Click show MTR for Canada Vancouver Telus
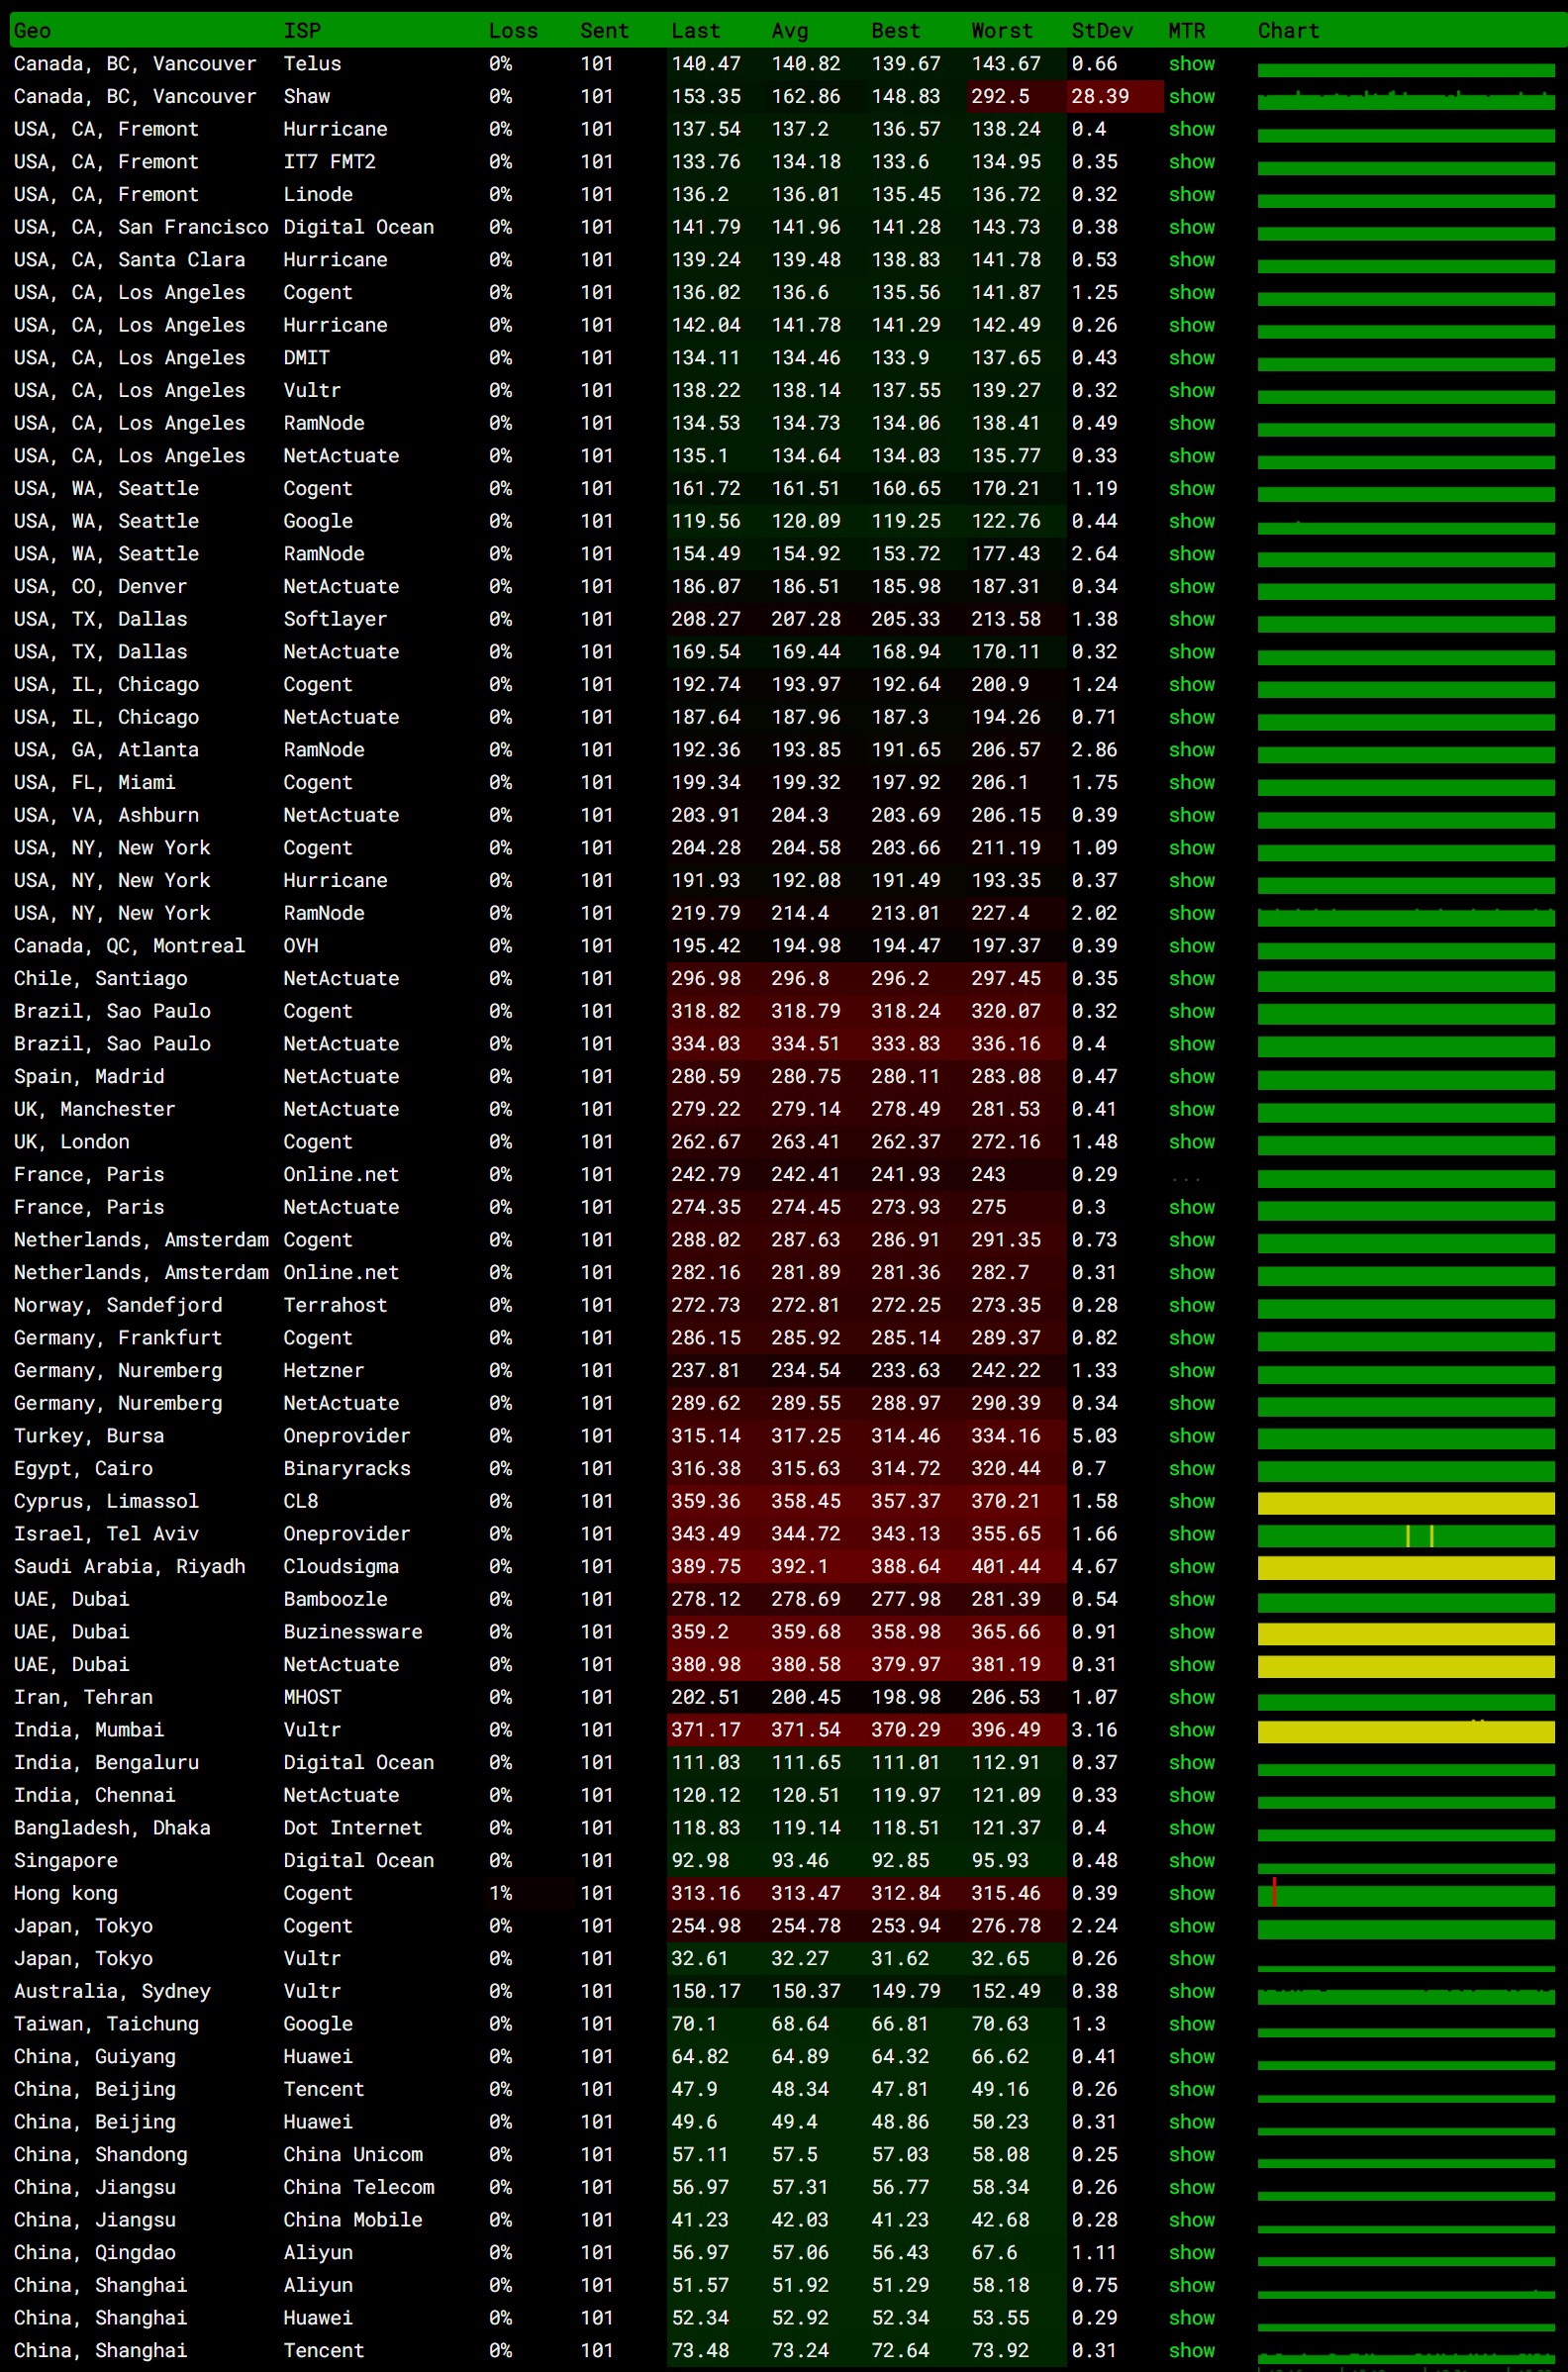This screenshot has width=1568, height=2372. pos(1191,64)
